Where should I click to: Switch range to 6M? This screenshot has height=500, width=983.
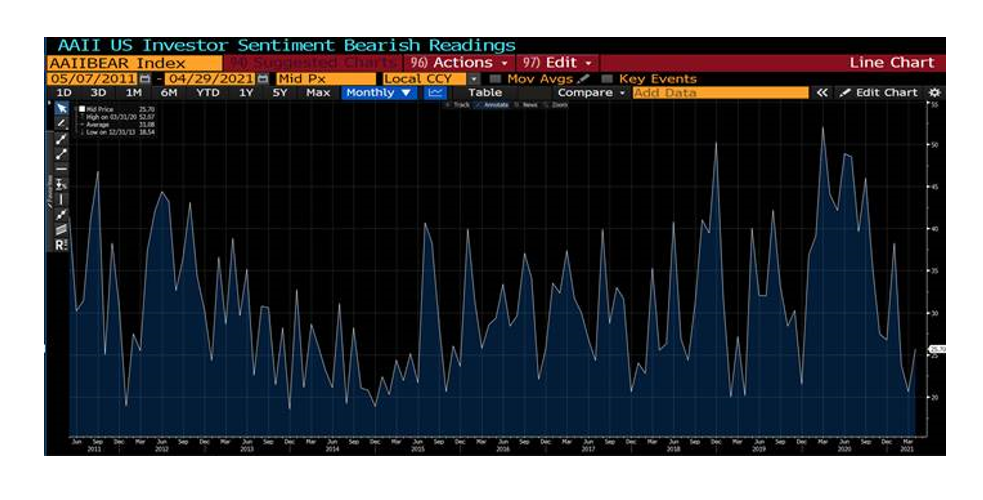coord(169,93)
